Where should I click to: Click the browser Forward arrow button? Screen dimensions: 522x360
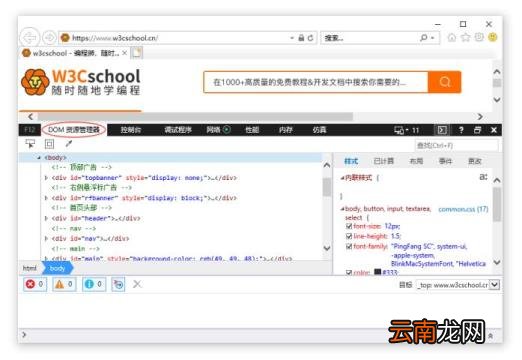point(49,38)
